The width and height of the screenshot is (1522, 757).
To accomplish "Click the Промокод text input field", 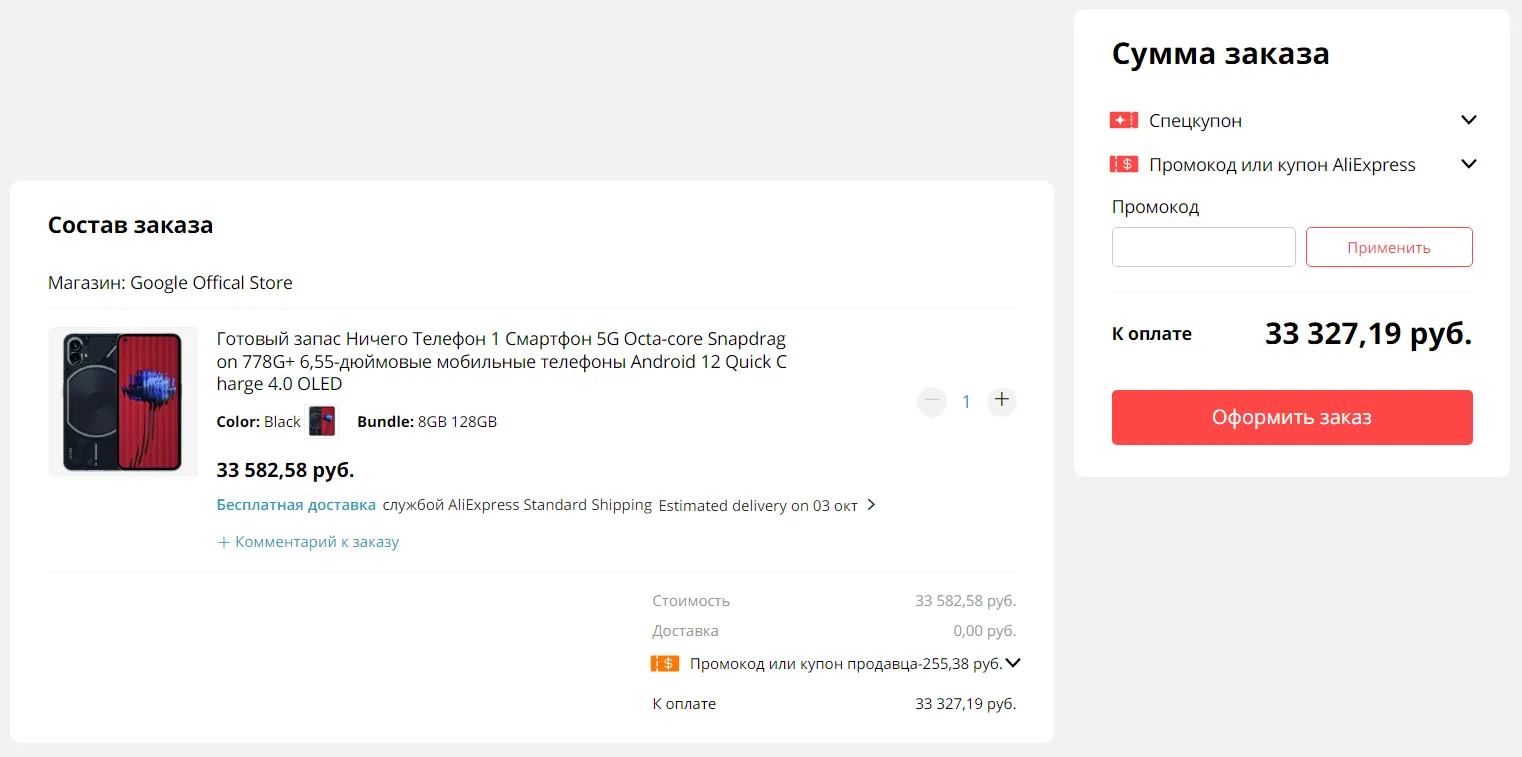I will pos(1203,247).
